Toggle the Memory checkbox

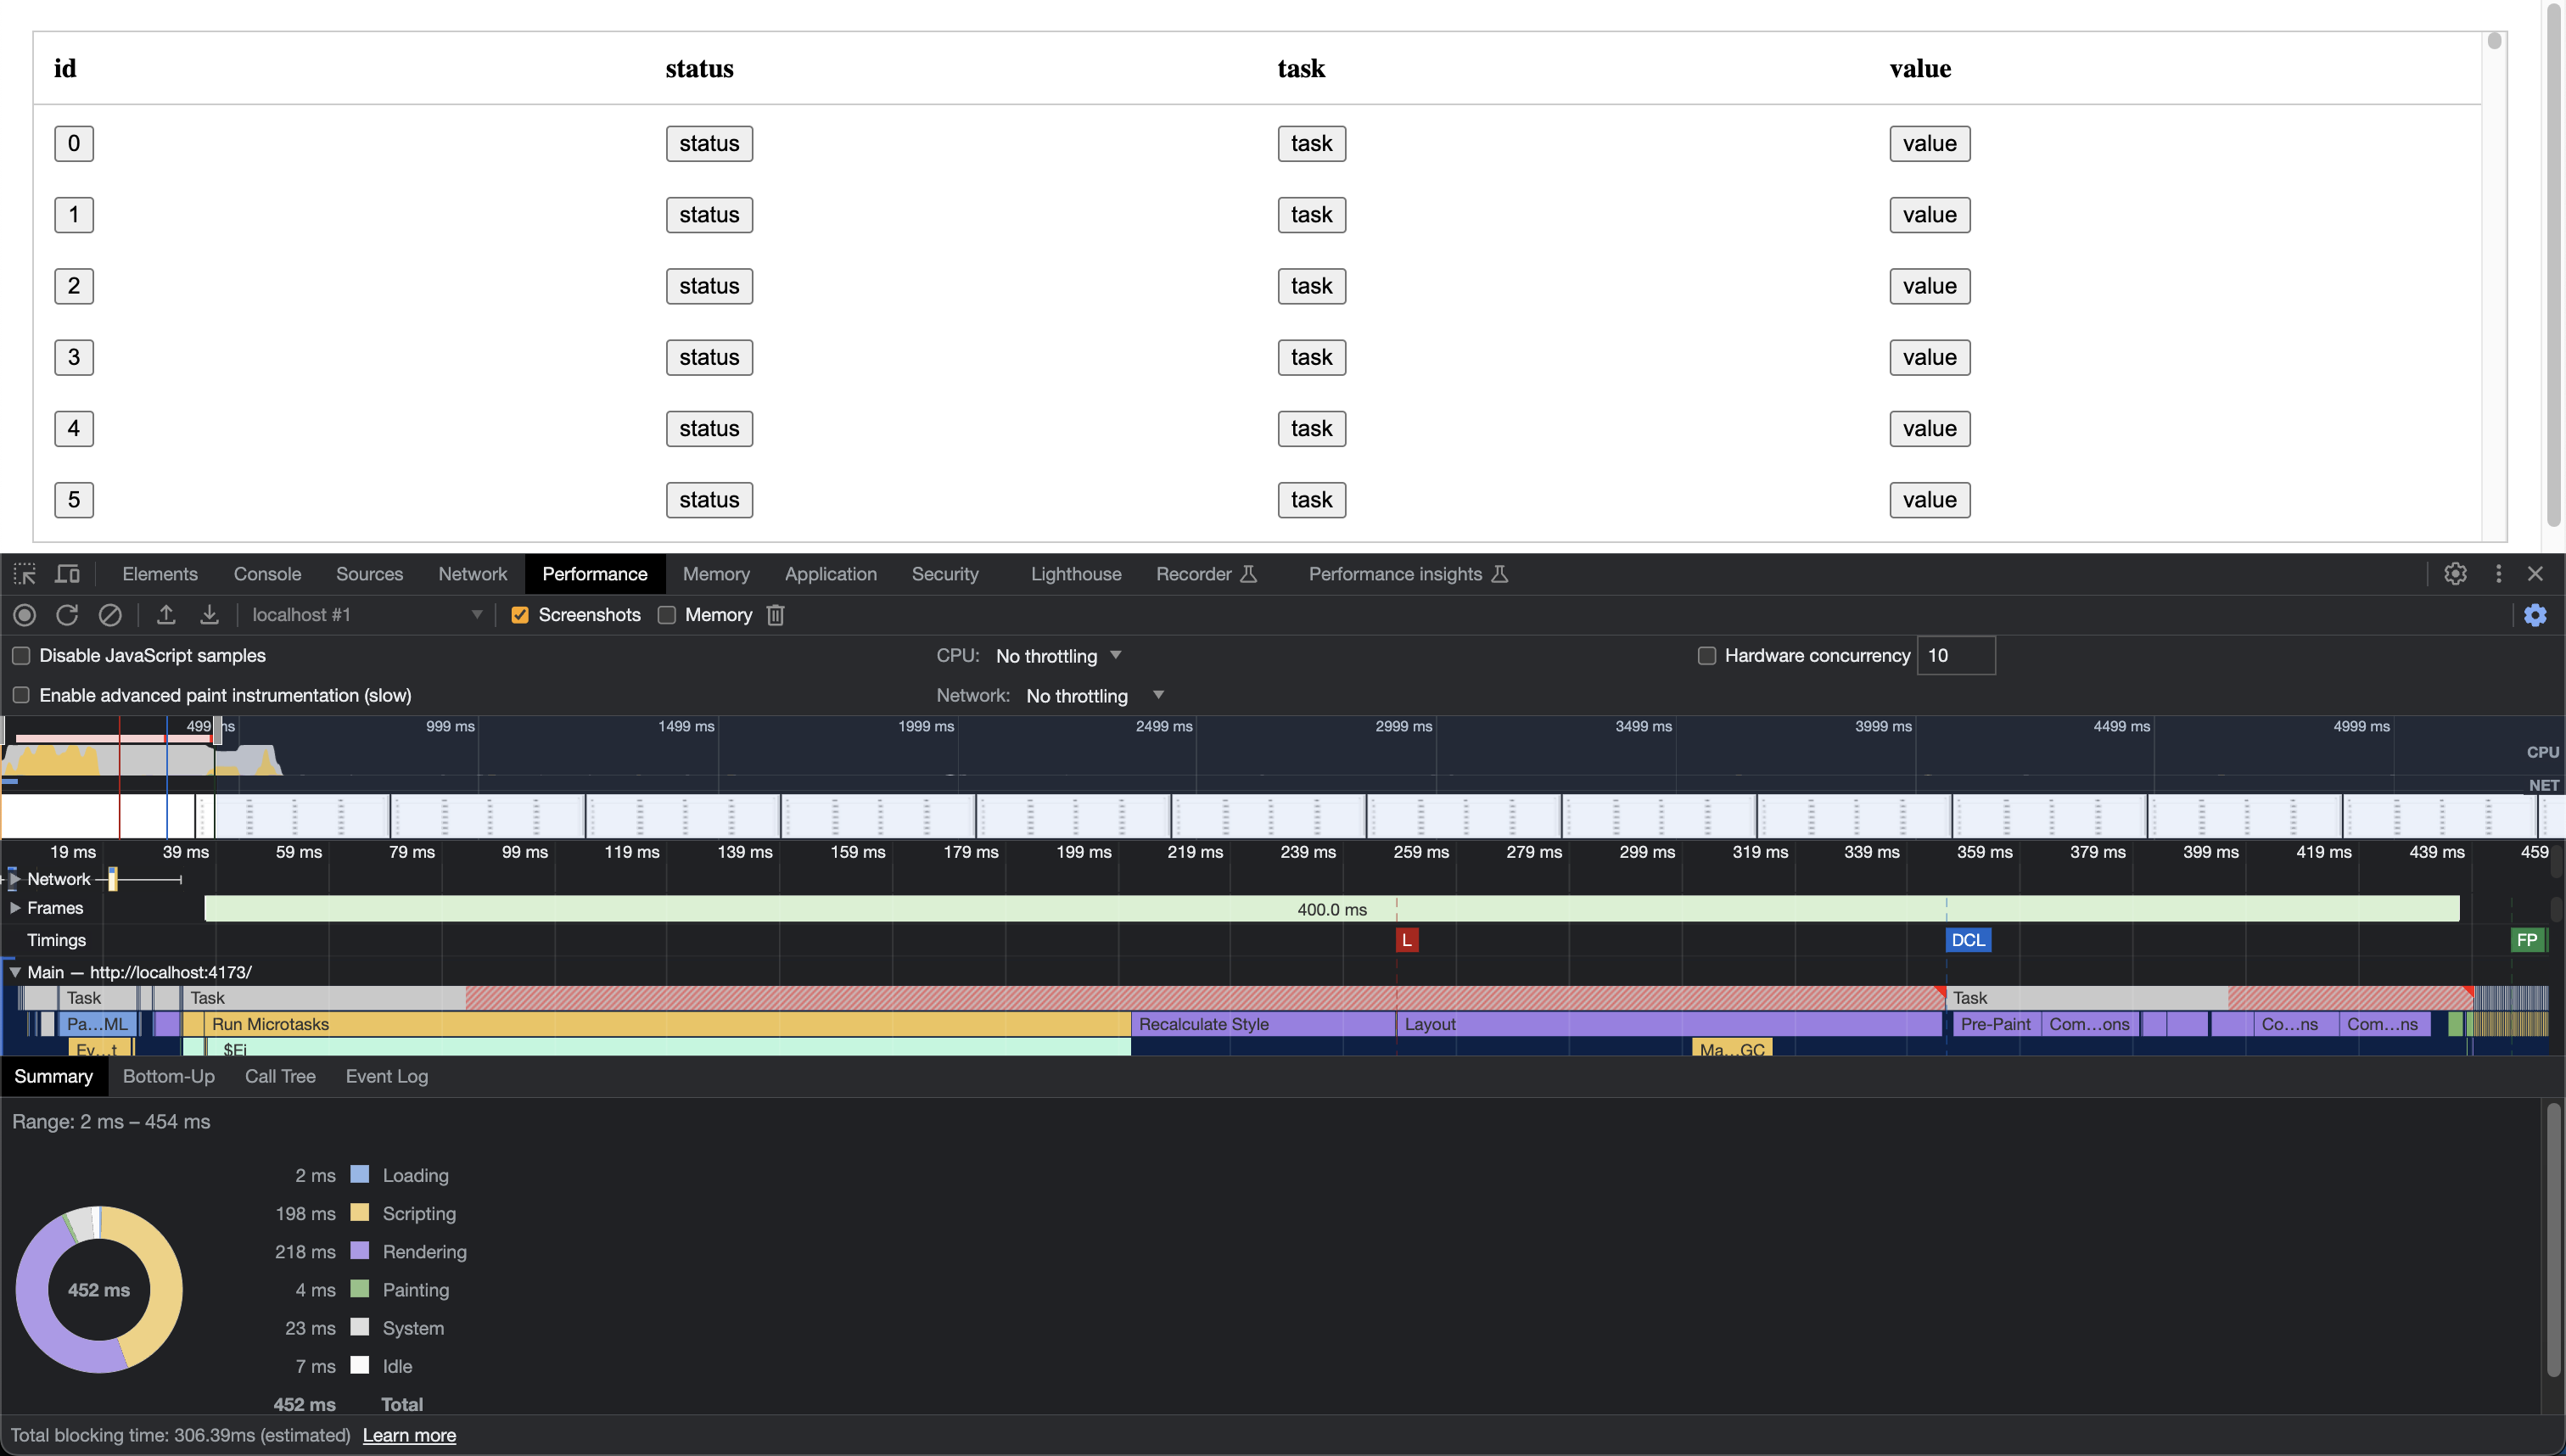(667, 615)
